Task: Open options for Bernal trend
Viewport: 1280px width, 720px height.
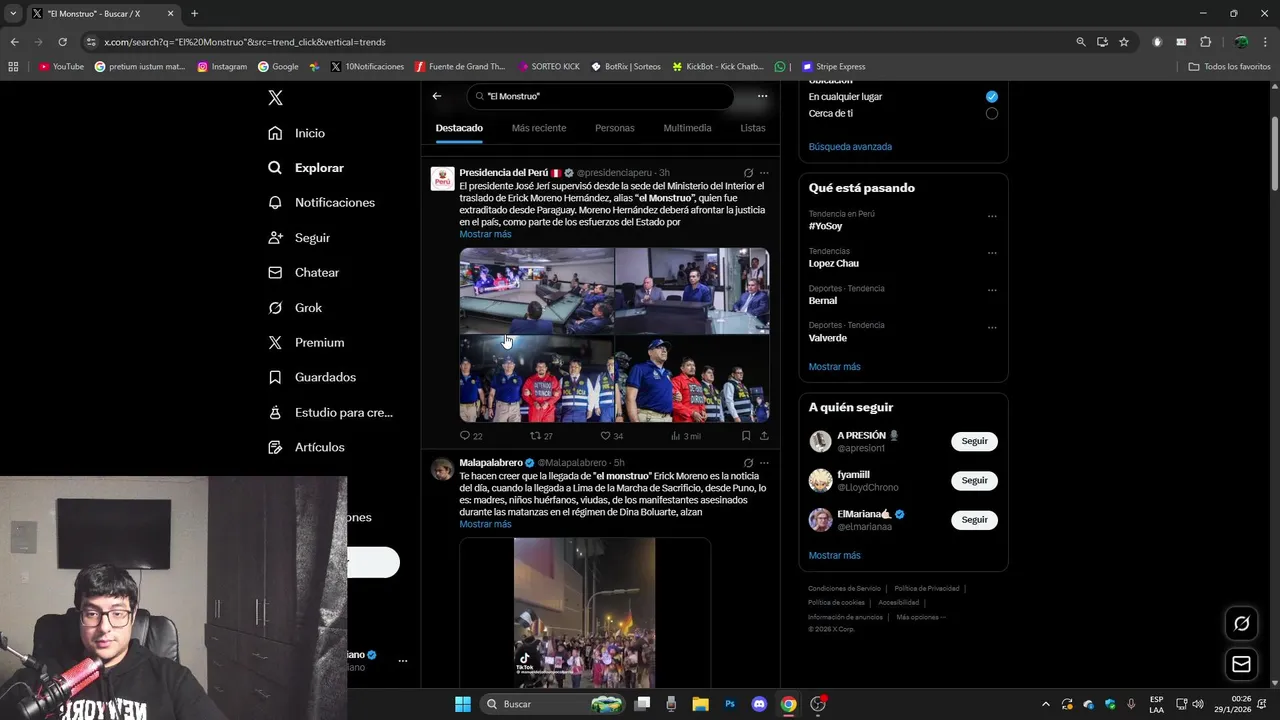Action: tap(992, 290)
